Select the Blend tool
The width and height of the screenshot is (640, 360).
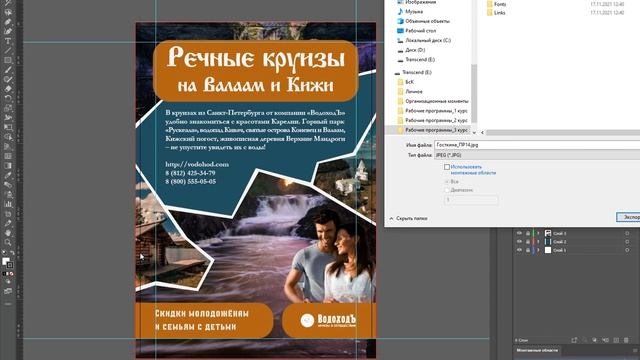(8, 184)
